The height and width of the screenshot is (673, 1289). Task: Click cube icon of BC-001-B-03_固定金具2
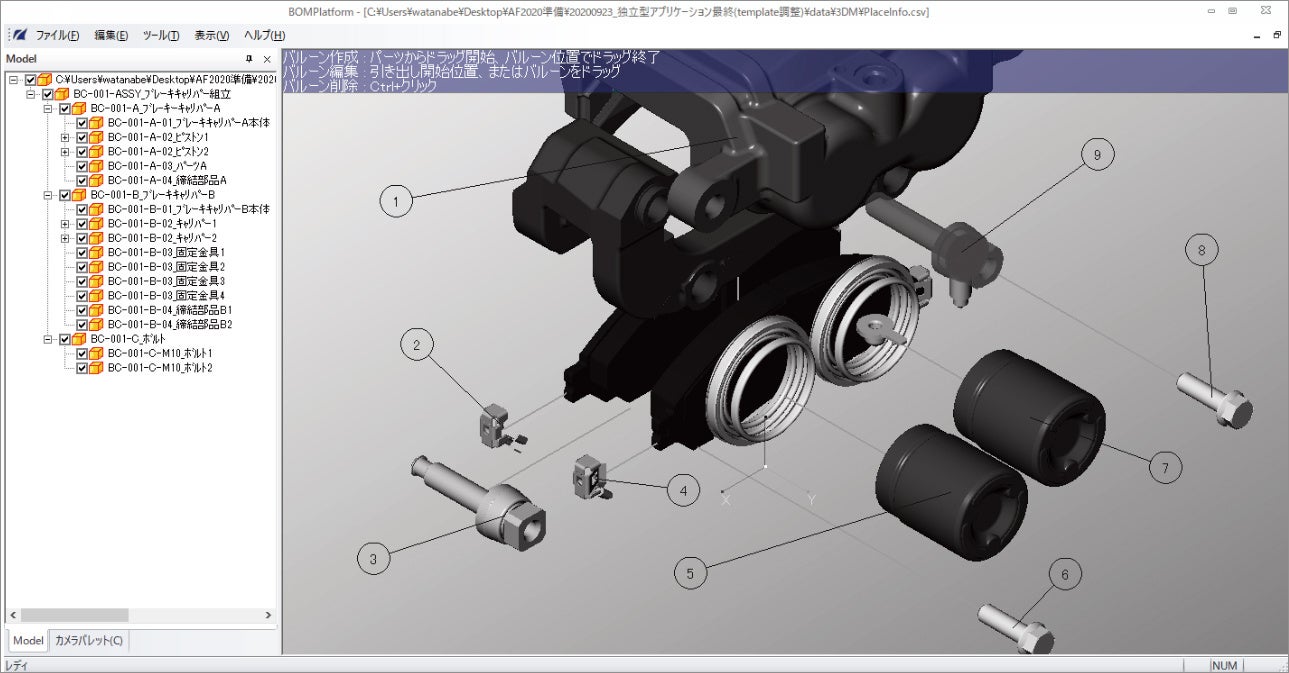pyautogui.click(x=97, y=267)
